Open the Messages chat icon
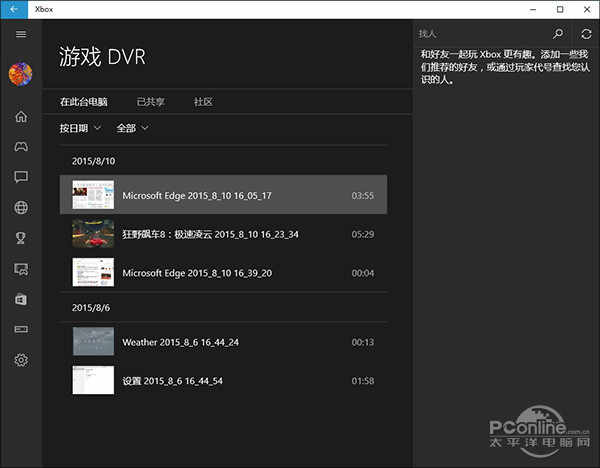600x468 pixels. tap(20, 177)
